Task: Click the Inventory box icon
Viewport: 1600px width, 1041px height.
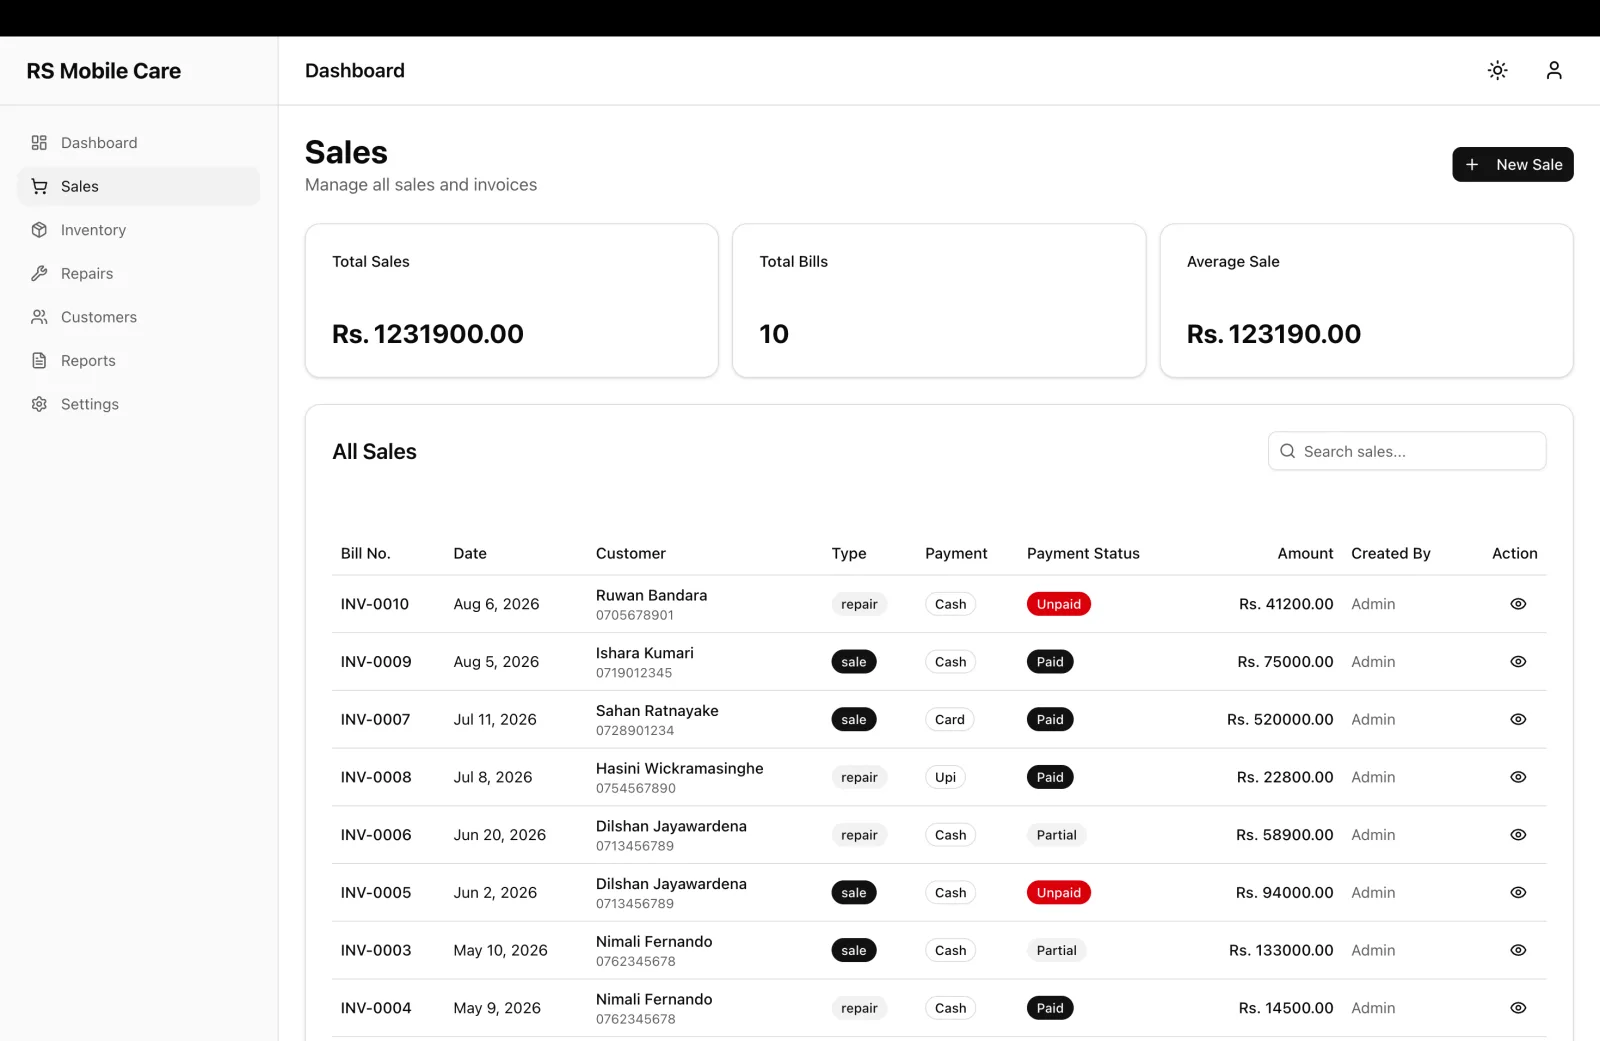Action: [39, 230]
